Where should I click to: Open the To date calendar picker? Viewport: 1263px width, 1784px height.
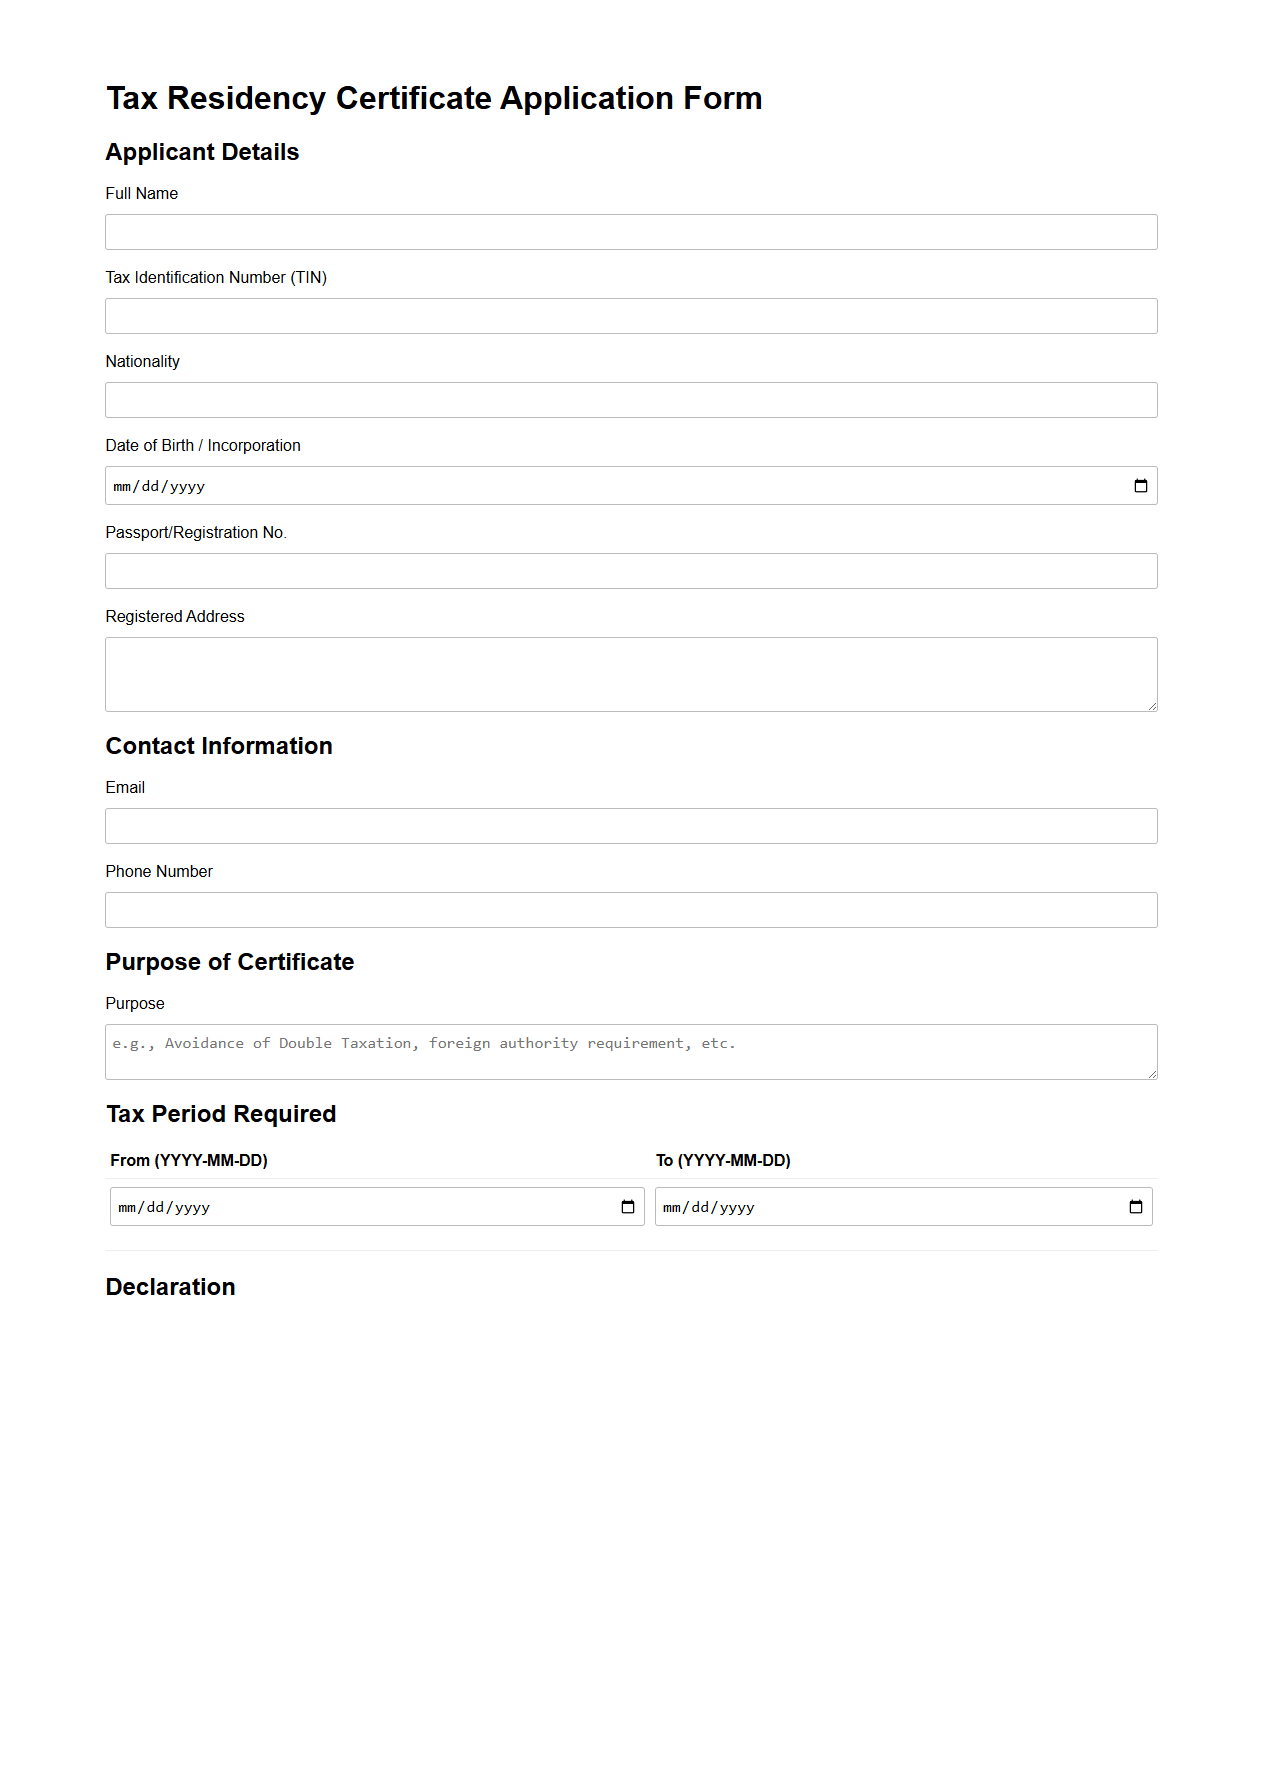[1135, 1207]
